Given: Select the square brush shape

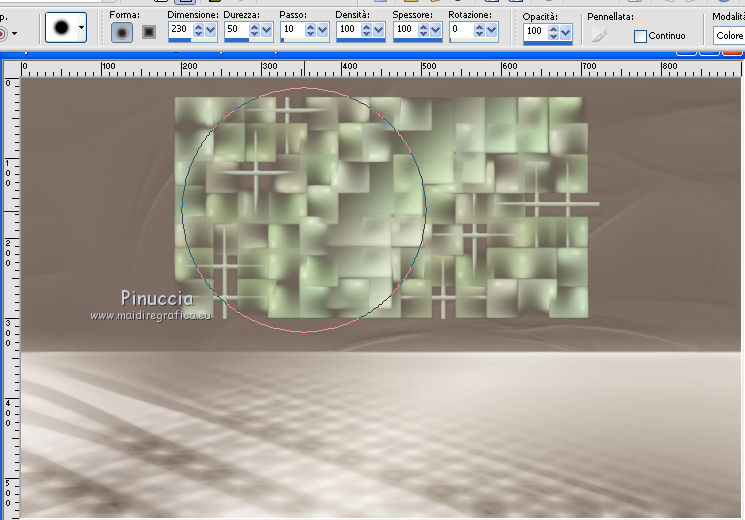Looking at the screenshot, I should [x=149, y=32].
